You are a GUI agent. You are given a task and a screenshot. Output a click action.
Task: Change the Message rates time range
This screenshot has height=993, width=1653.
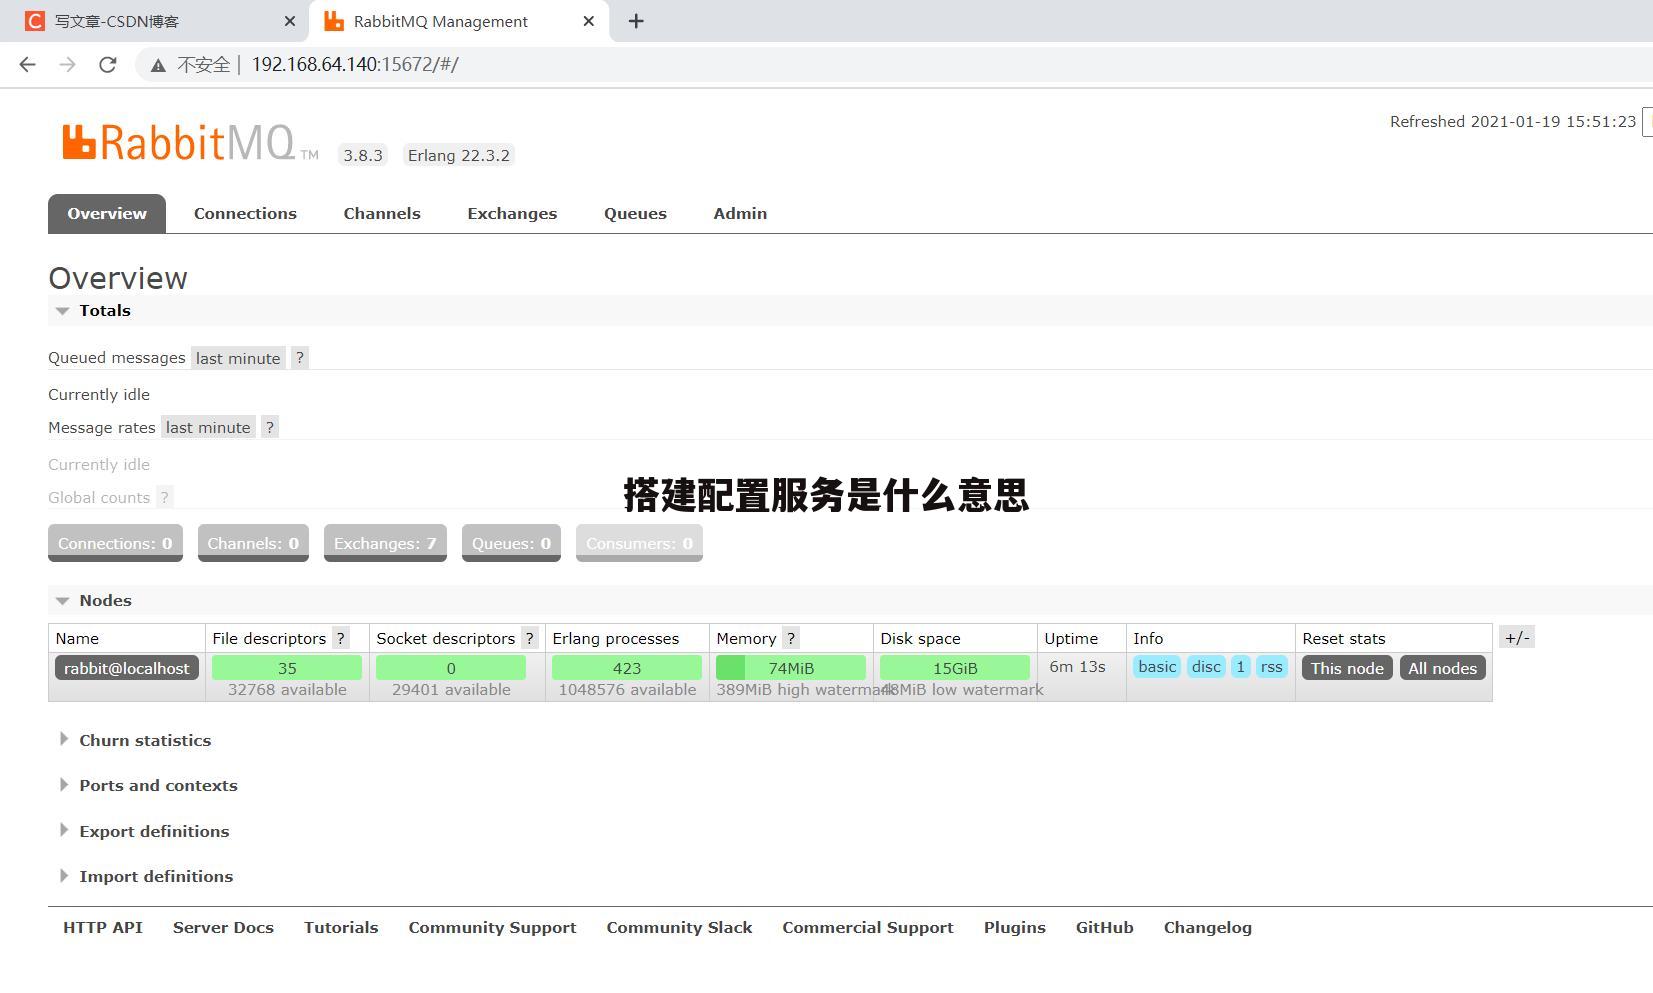207,427
